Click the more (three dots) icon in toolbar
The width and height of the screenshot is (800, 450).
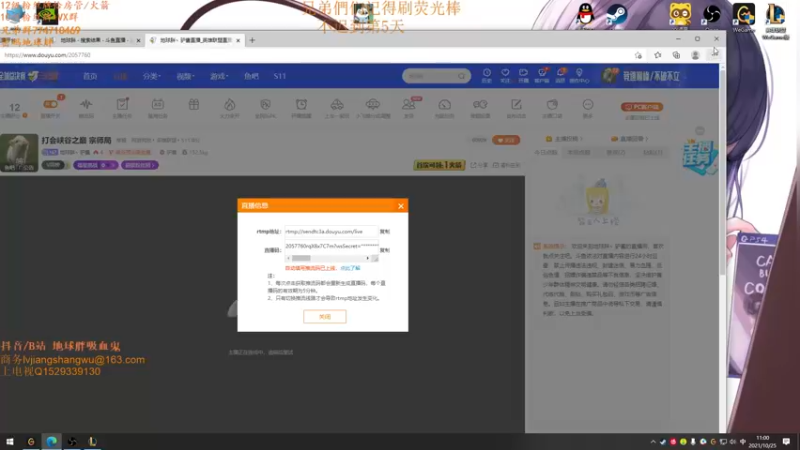click(588, 105)
